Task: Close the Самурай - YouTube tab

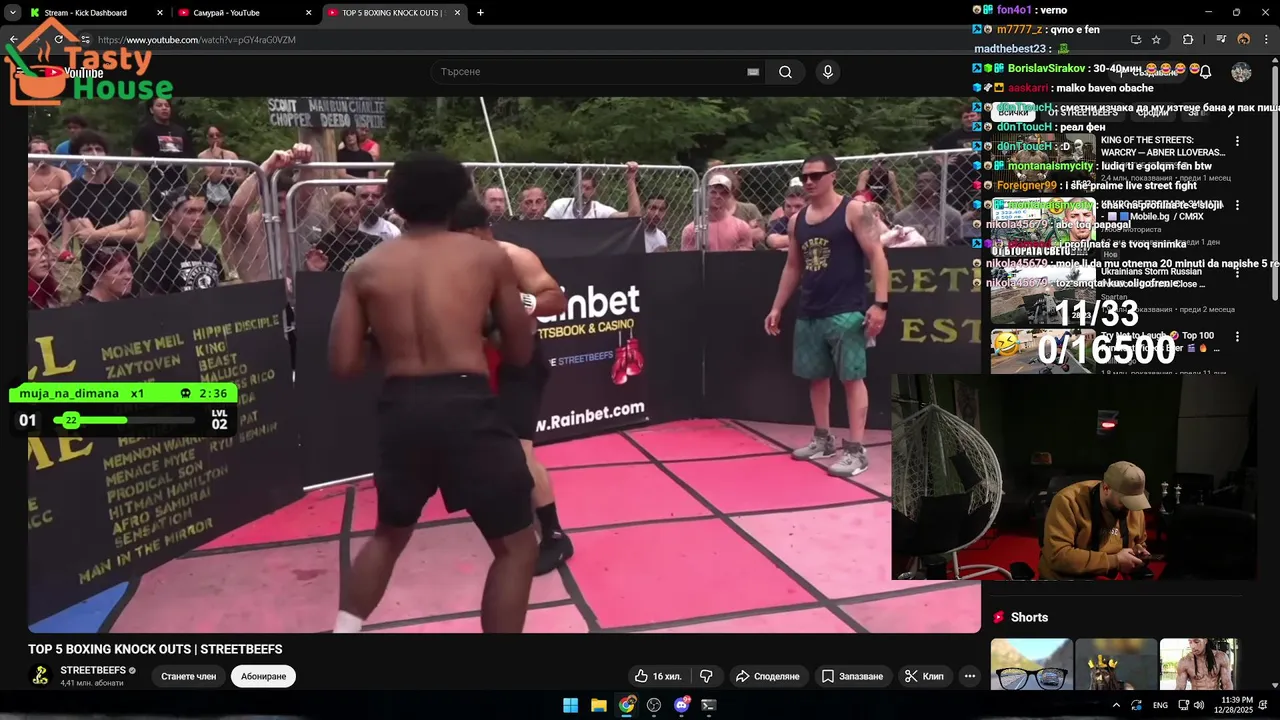Action: tap(309, 12)
